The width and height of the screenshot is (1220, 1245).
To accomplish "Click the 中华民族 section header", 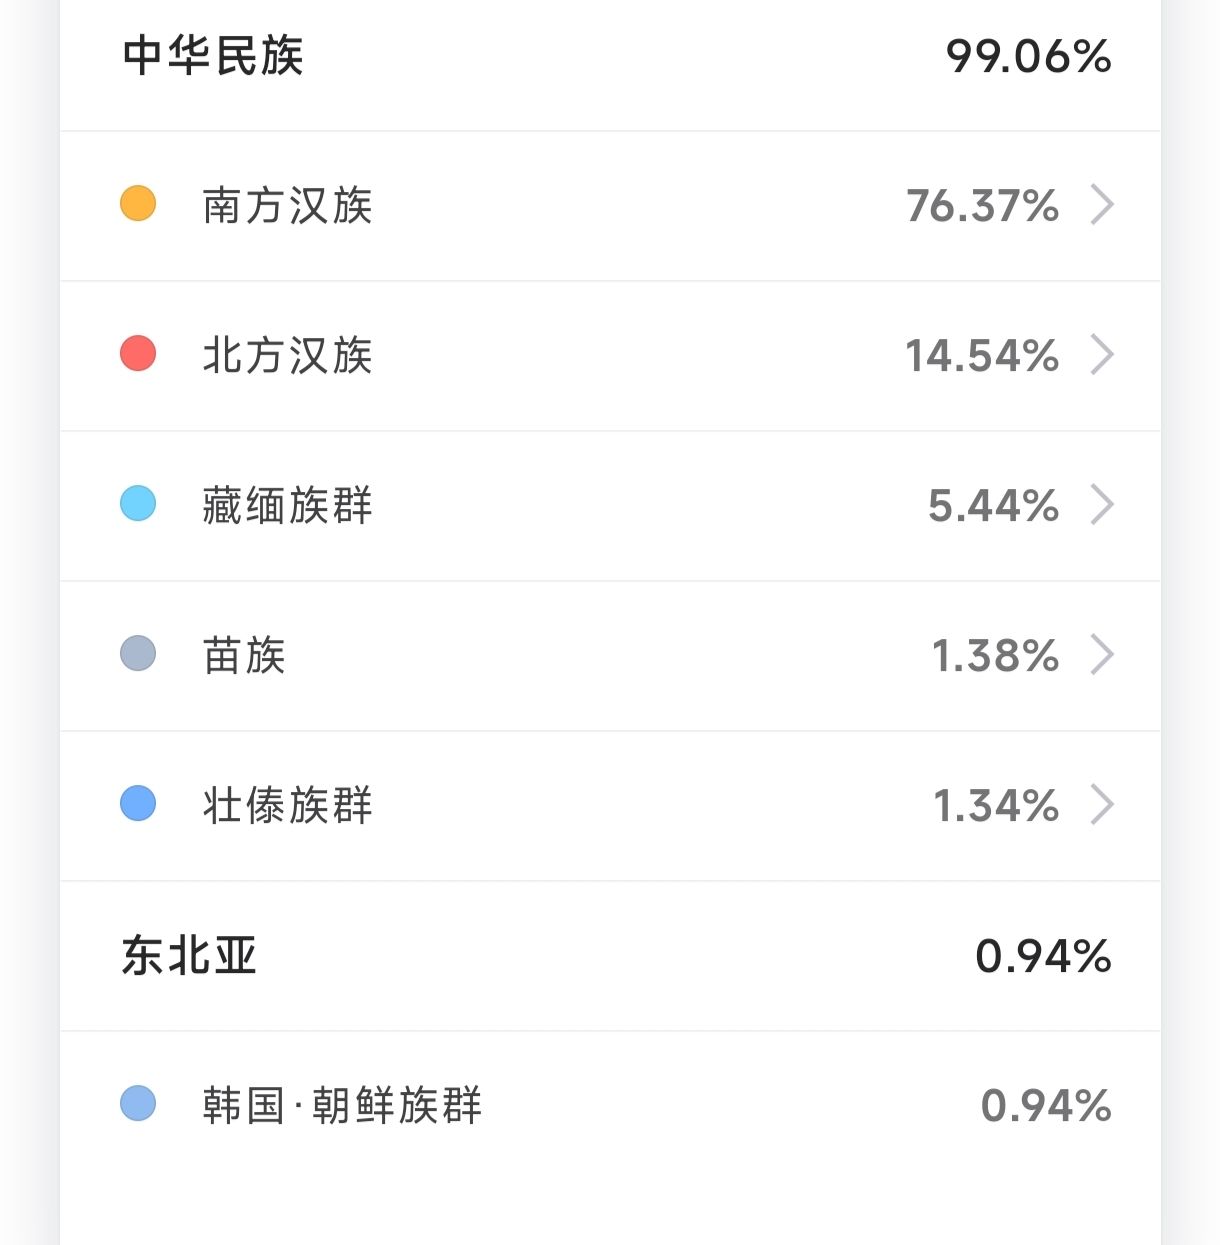I will [213, 56].
